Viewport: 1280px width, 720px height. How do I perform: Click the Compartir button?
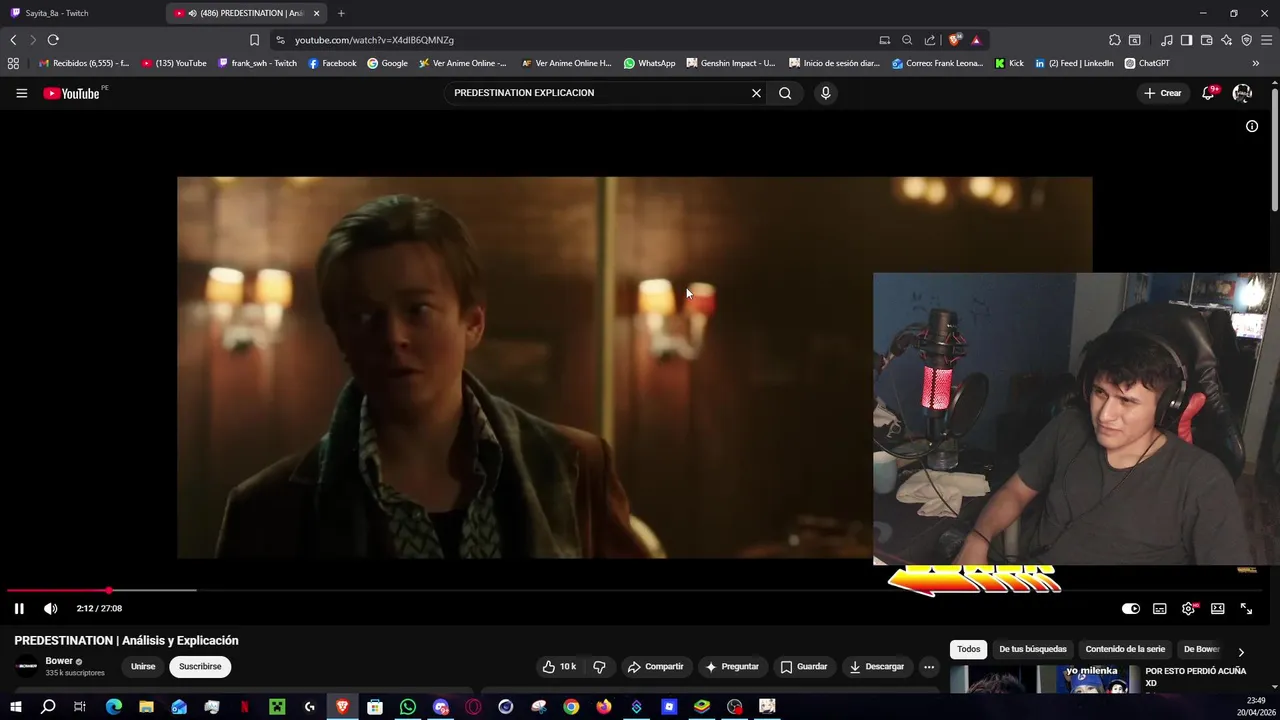point(655,666)
